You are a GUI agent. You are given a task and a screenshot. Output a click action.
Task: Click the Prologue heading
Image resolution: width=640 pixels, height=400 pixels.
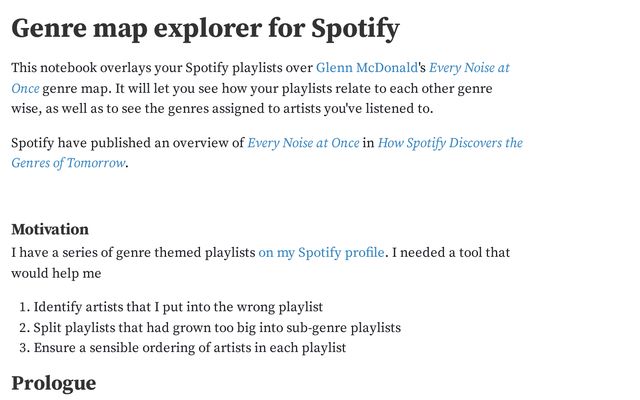(53, 383)
